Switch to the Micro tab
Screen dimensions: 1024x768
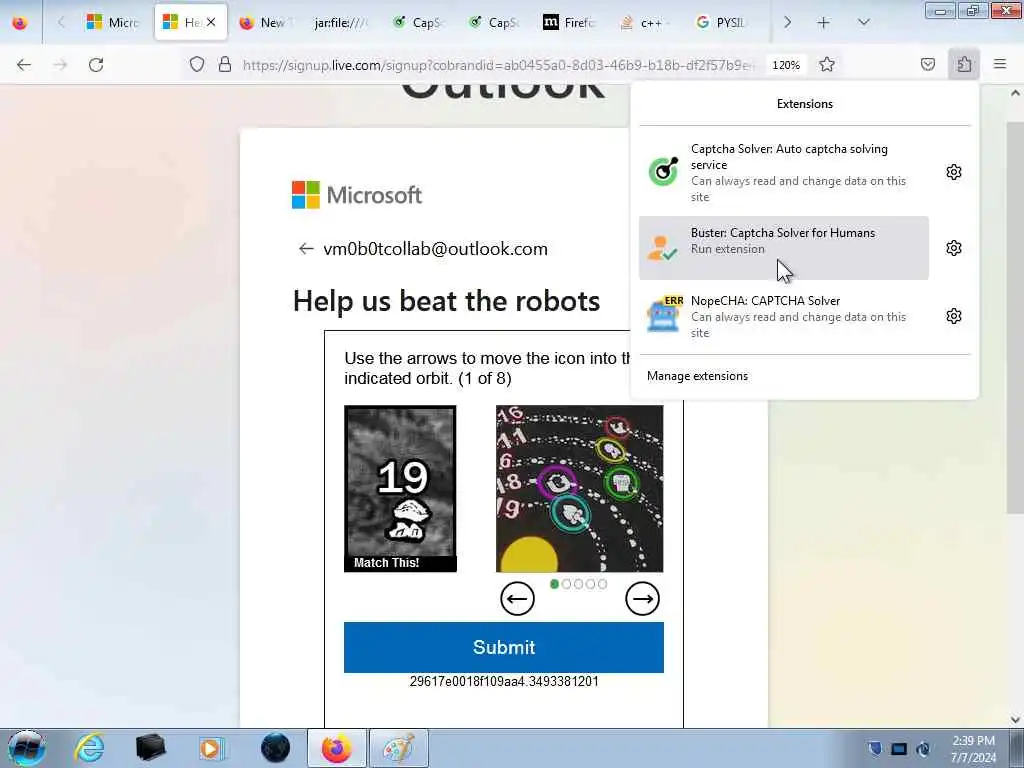click(x=114, y=22)
